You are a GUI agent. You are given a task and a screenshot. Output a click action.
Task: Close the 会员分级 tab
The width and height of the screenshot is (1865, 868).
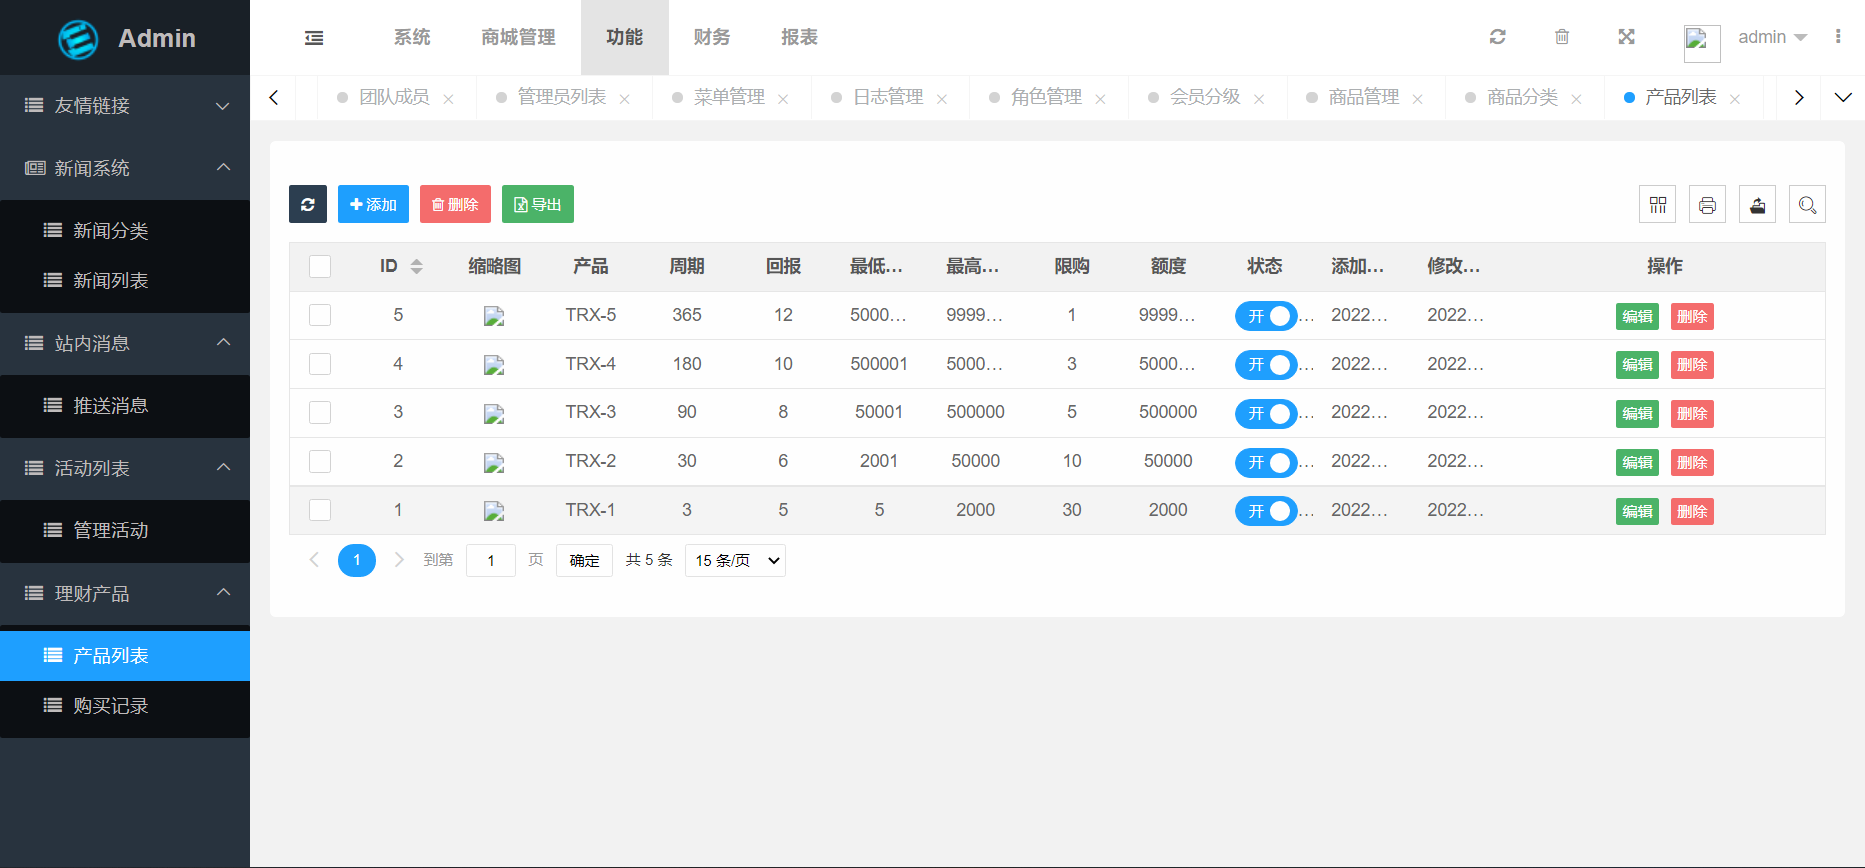1259,99
